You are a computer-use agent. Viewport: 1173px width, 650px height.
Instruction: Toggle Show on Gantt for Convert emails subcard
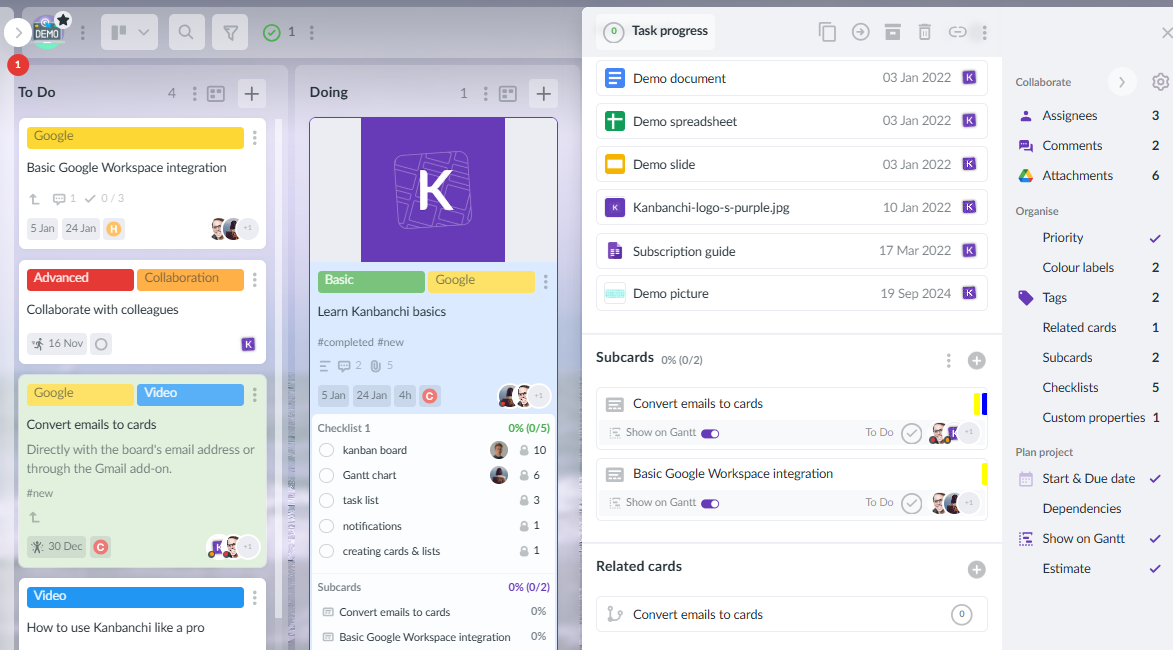(x=710, y=433)
